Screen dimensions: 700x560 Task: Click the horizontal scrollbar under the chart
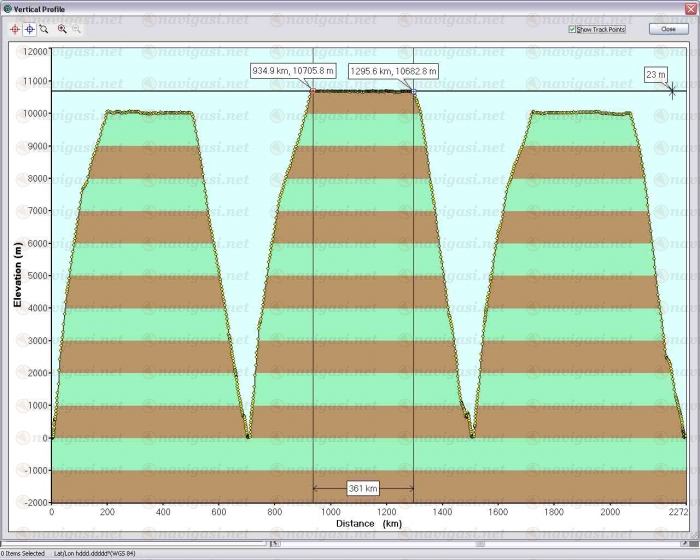(140, 543)
